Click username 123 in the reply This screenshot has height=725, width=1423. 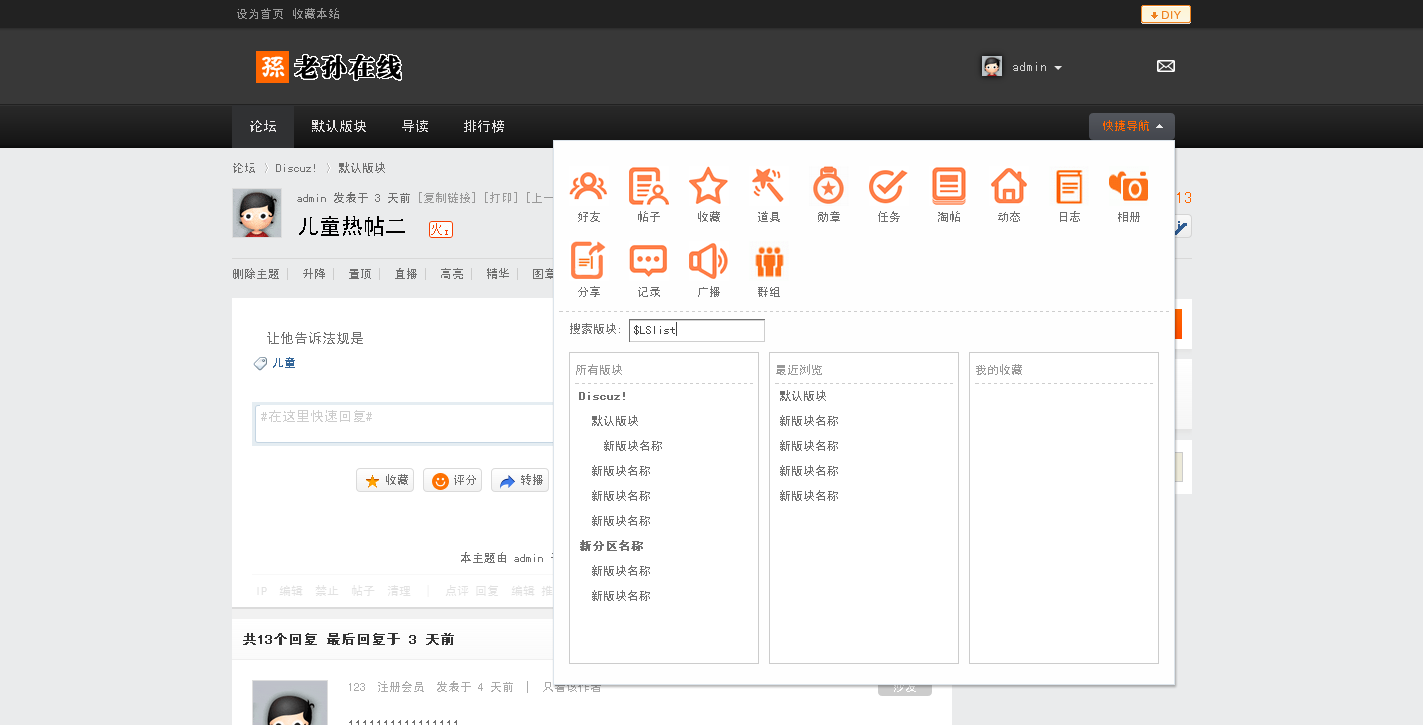click(x=357, y=687)
